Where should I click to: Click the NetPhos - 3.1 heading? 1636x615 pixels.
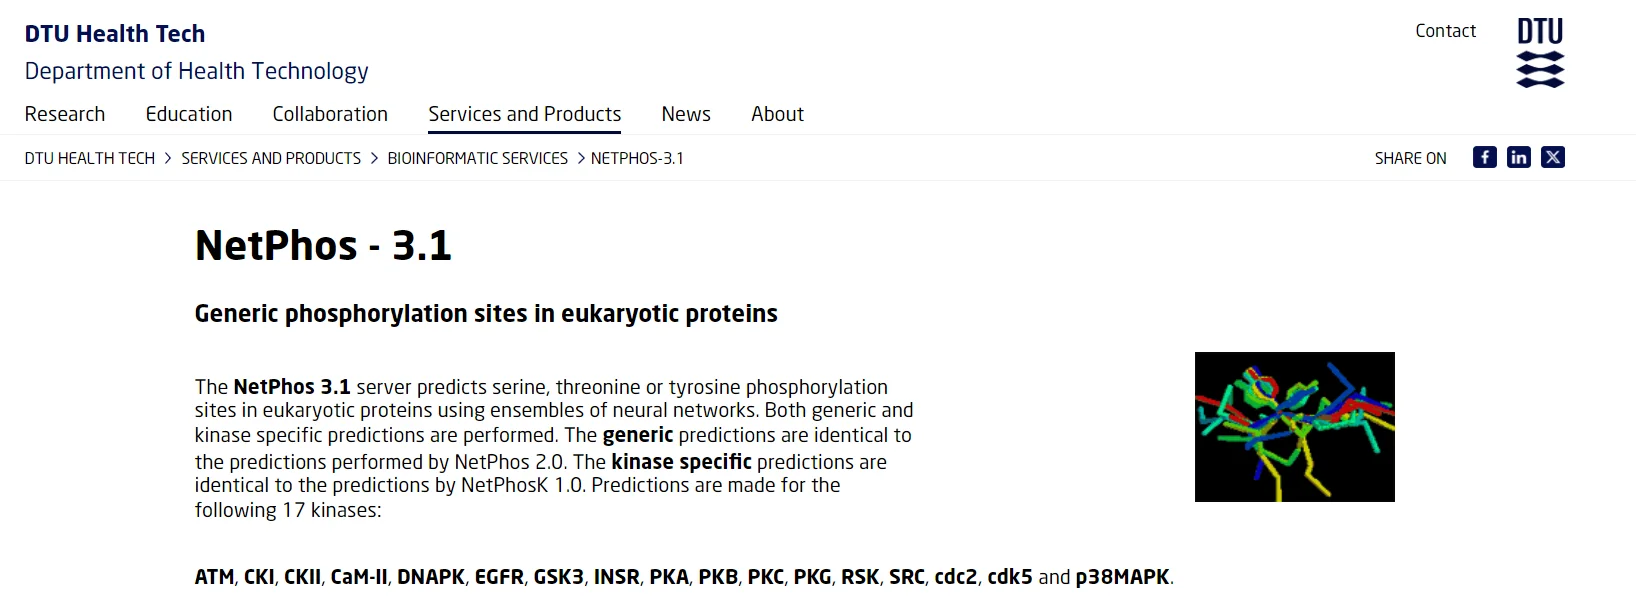(323, 245)
